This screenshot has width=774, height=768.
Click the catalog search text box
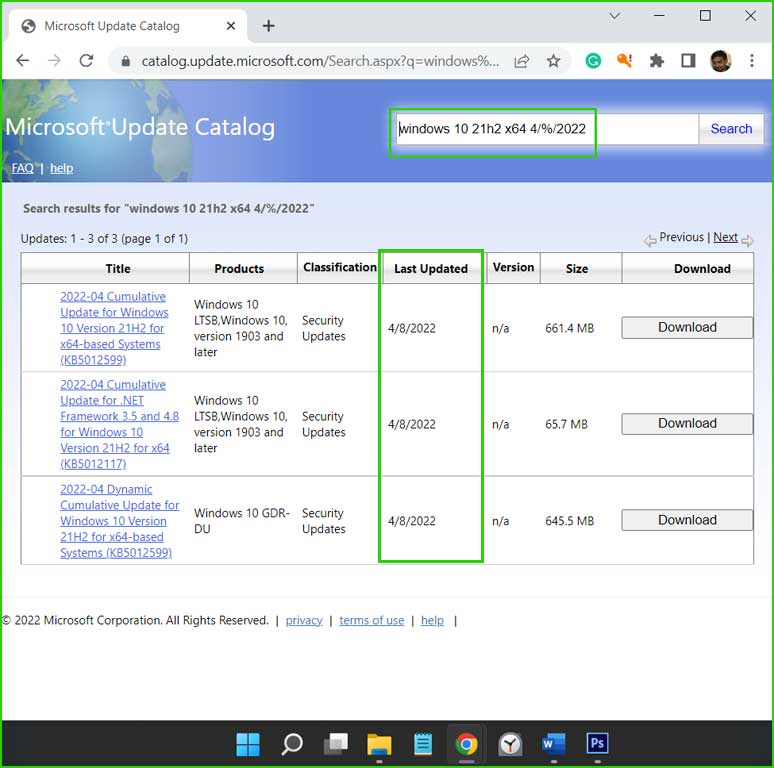tap(547, 129)
